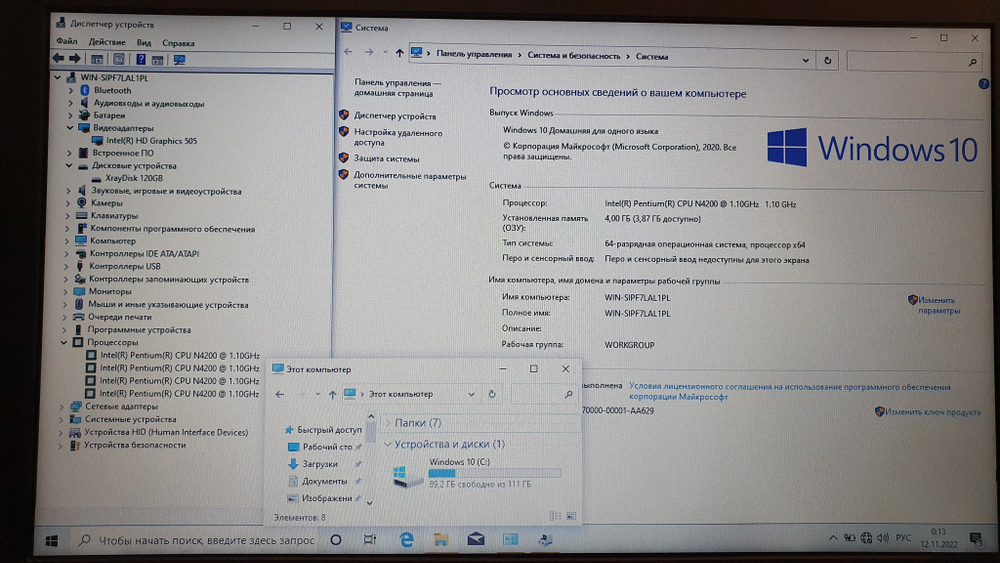
Task: Click back arrow in Этот компьютер window
Action: (279, 394)
